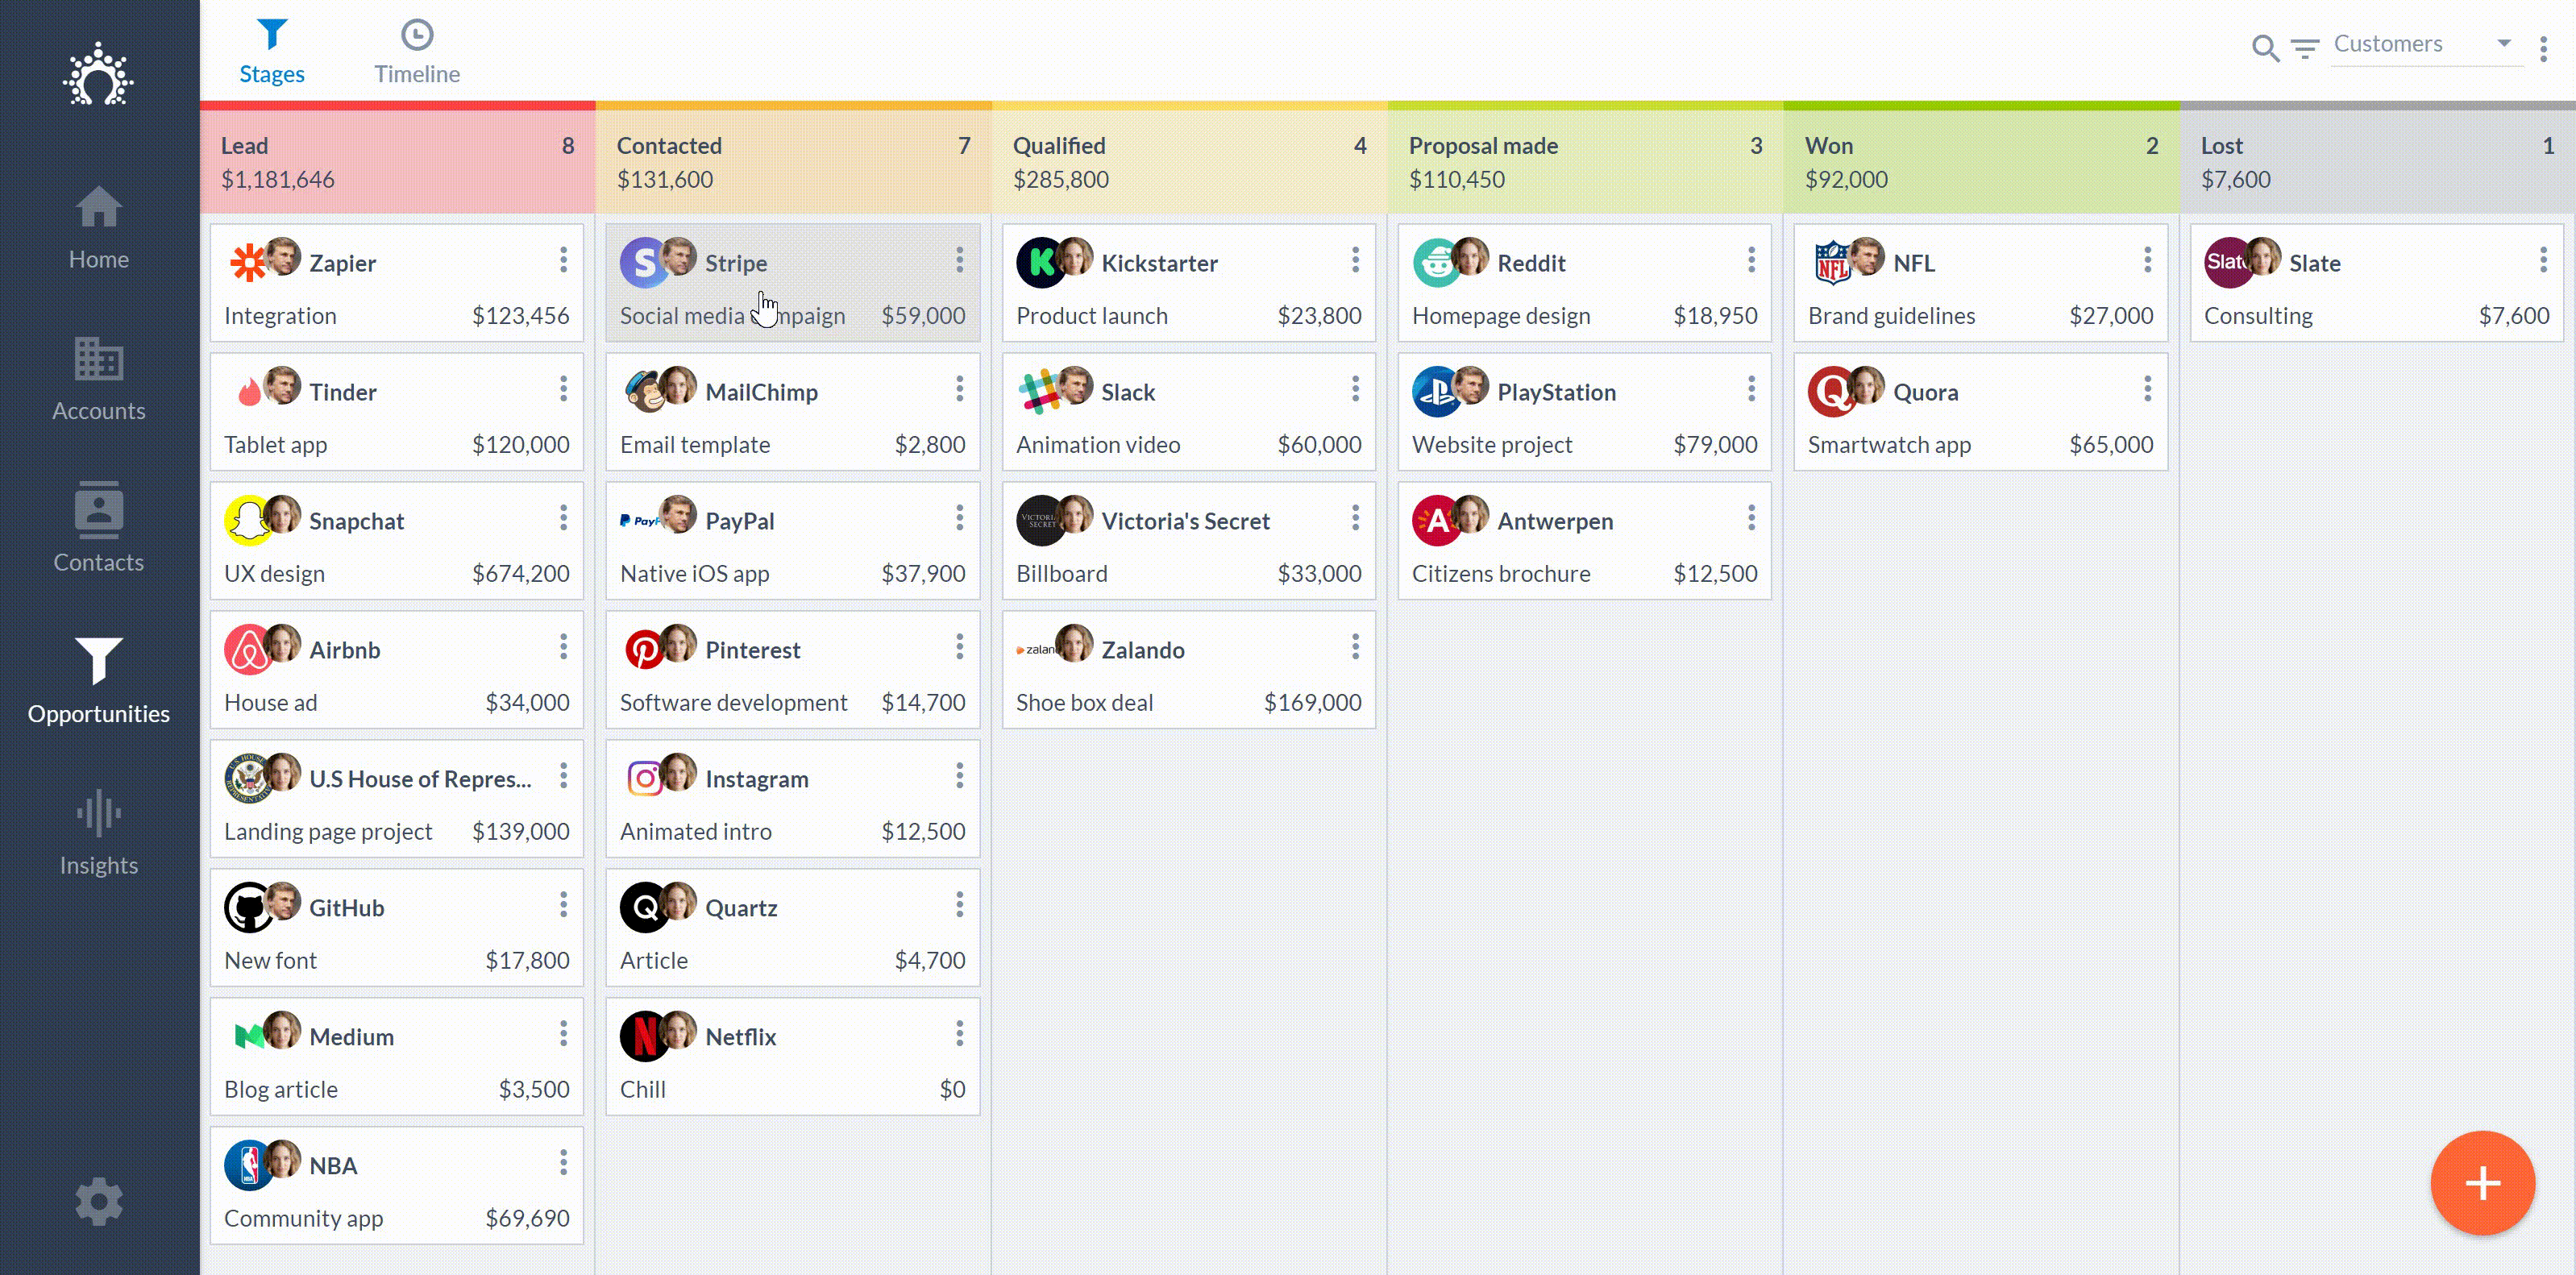Screen dimensions: 2576x1275
Task: Click the orange add opportunity button
Action: tap(2482, 1183)
